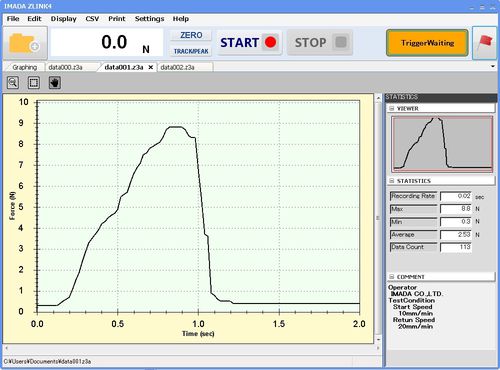Click the TriggerWaiting button
The image size is (500, 370).
click(427, 43)
